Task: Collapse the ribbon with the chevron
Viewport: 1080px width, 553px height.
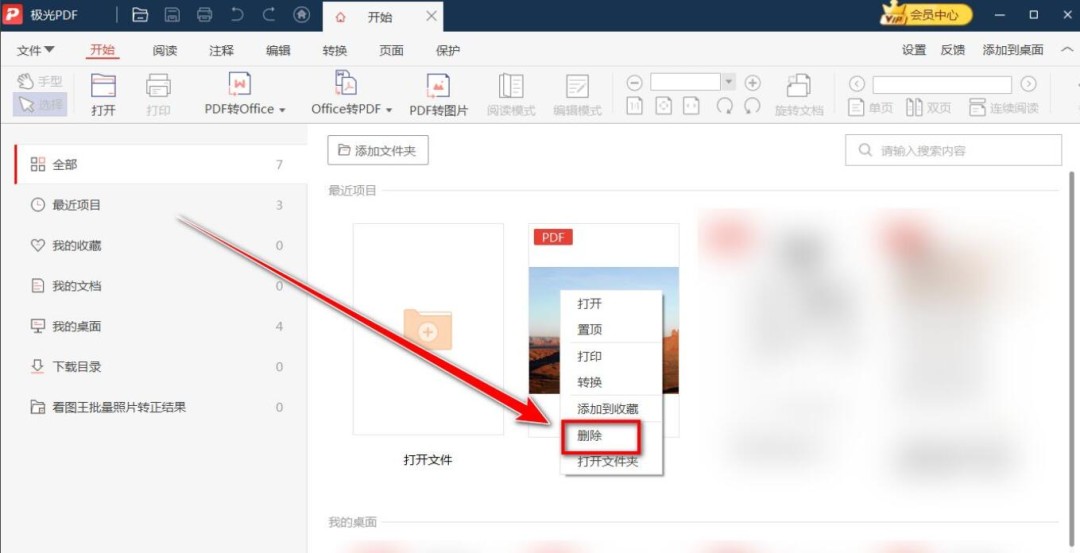Action: click(x=1066, y=50)
